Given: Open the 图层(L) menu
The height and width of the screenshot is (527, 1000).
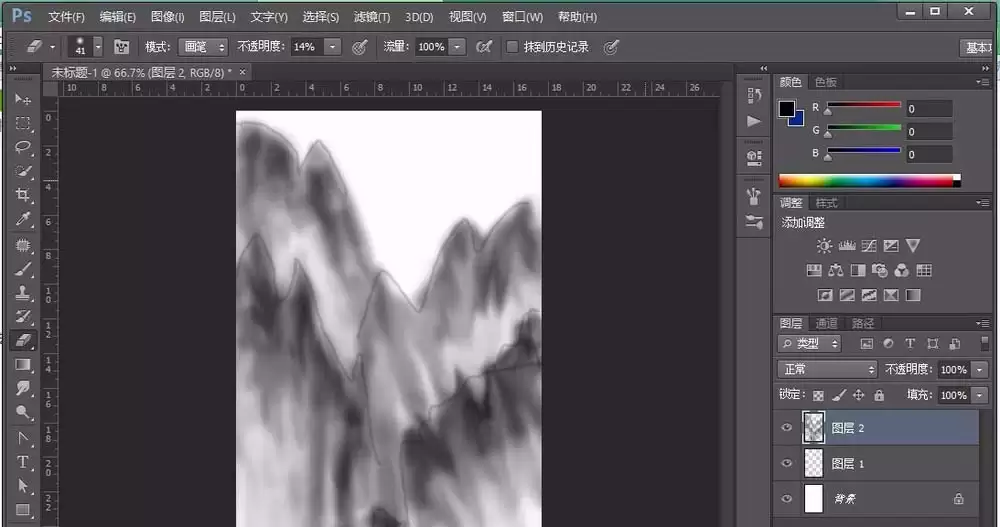Looking at the screenshot, I should point(217,17).
